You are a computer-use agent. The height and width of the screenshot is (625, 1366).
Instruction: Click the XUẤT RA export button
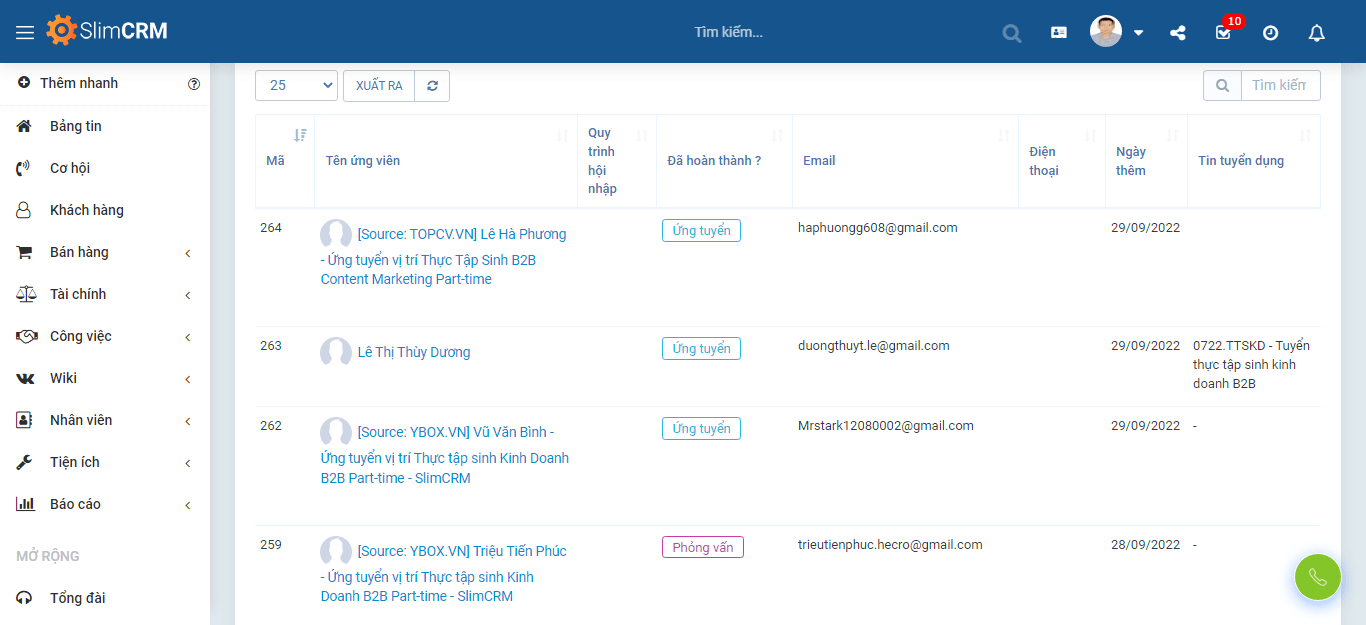tap(379, 86)
